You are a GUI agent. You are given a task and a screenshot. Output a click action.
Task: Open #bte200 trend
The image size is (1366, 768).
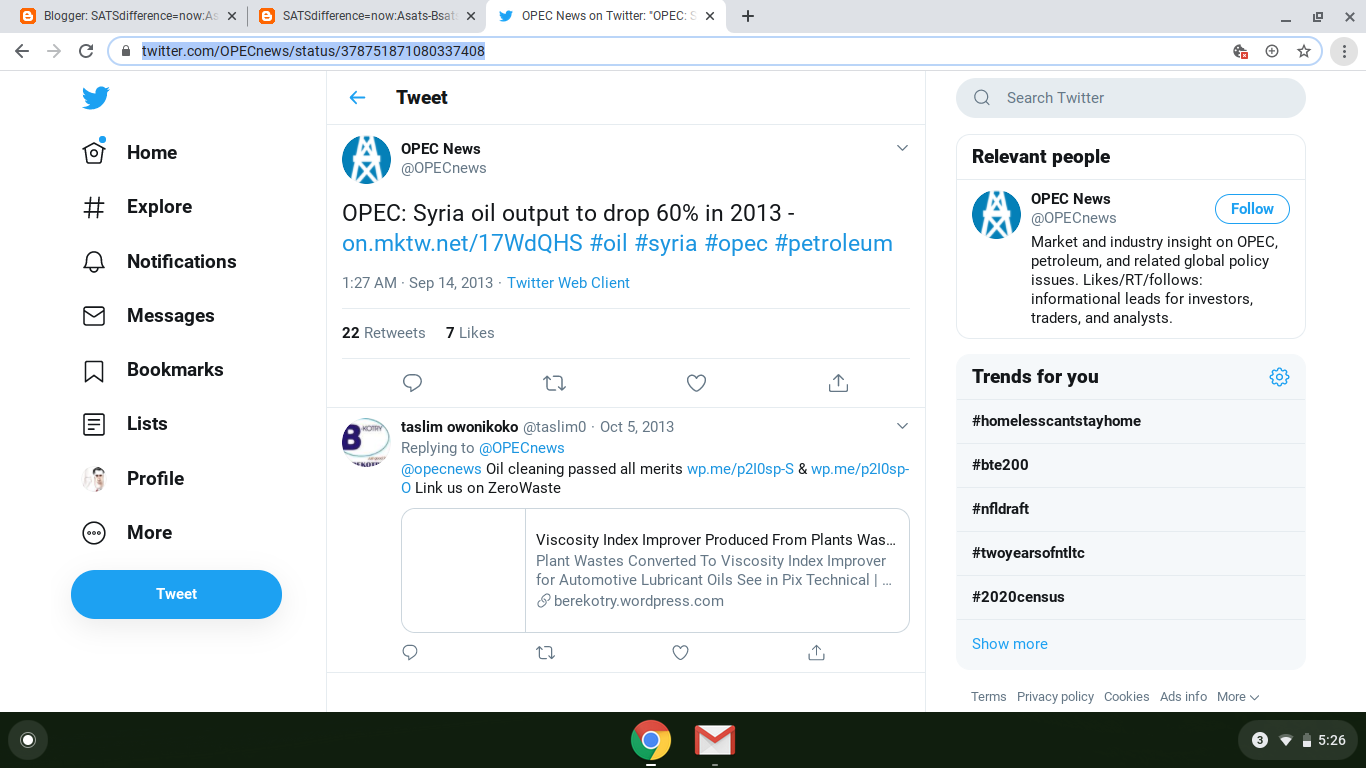point(1131,465)
